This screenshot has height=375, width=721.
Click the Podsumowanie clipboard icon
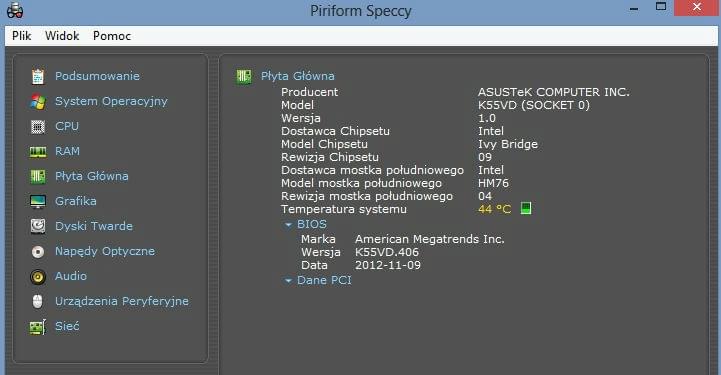(x=38, y=76)
